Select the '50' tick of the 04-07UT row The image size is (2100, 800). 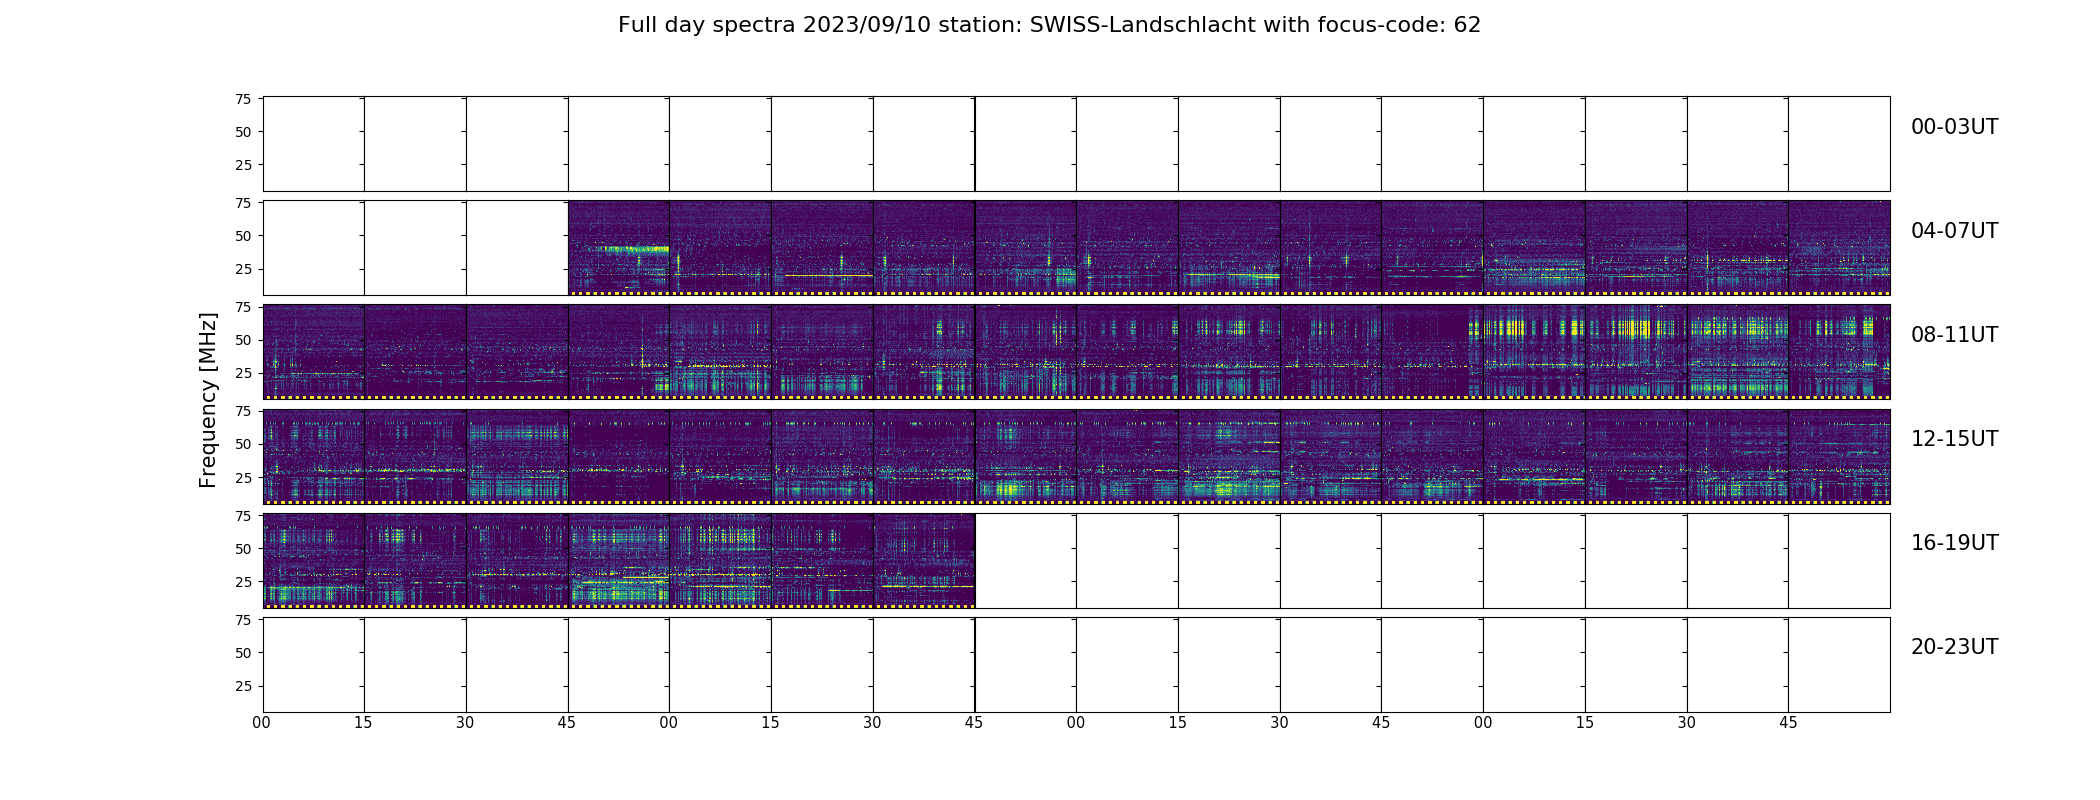[243, 236]
